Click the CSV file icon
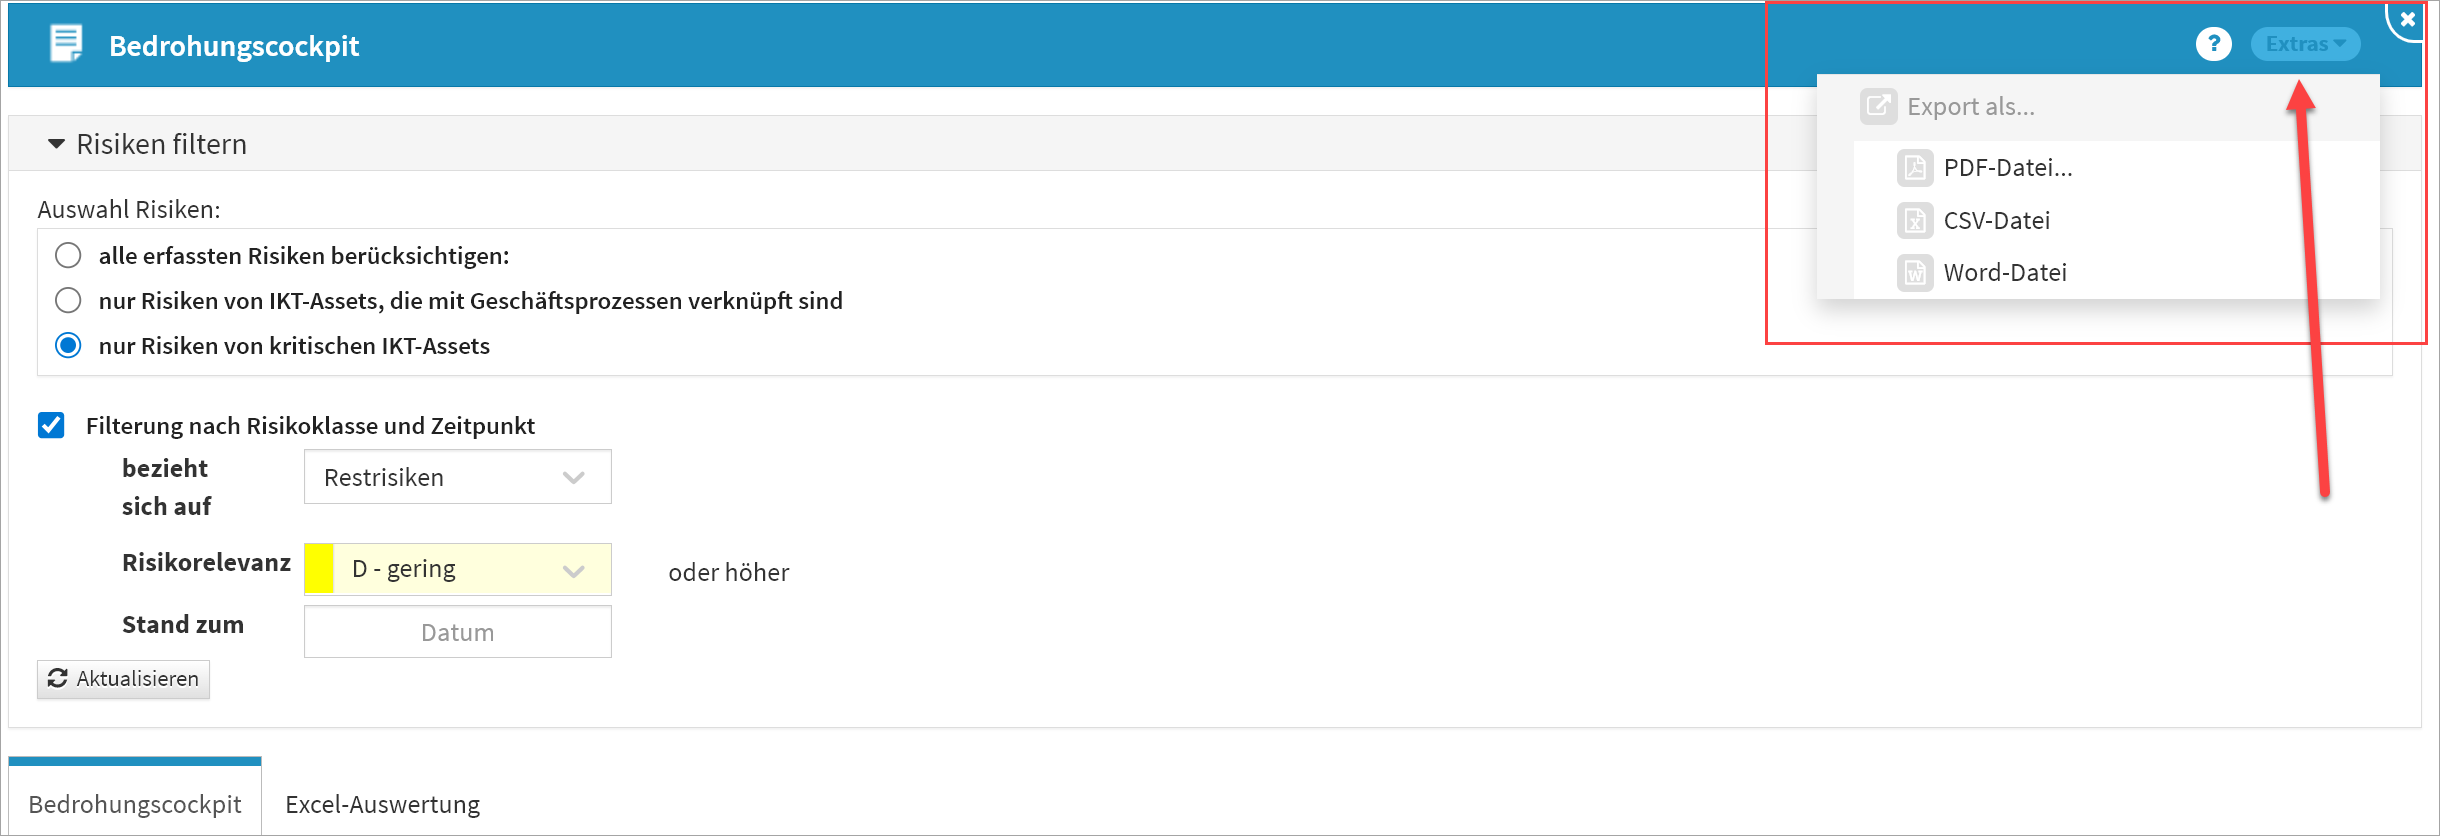The height and width of the screenshot is (836, 2440). coord(1914,220)
